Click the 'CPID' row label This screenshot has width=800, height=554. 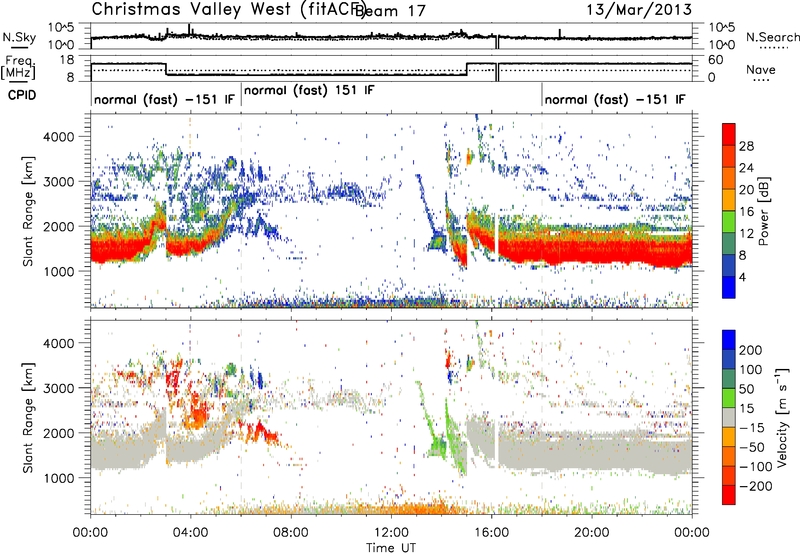[22, 95]
